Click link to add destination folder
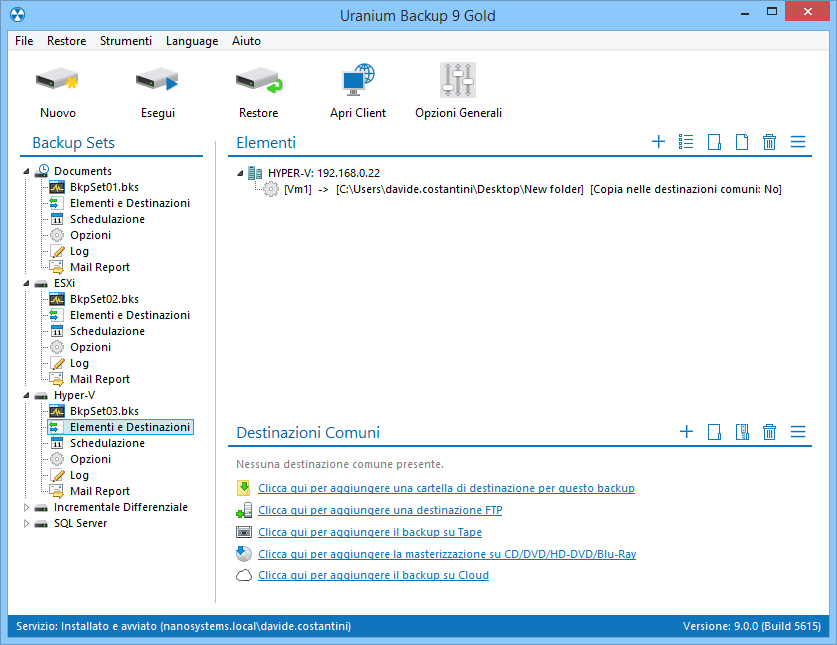This screenshot has width=837, height=645. [x=446, y=488]
